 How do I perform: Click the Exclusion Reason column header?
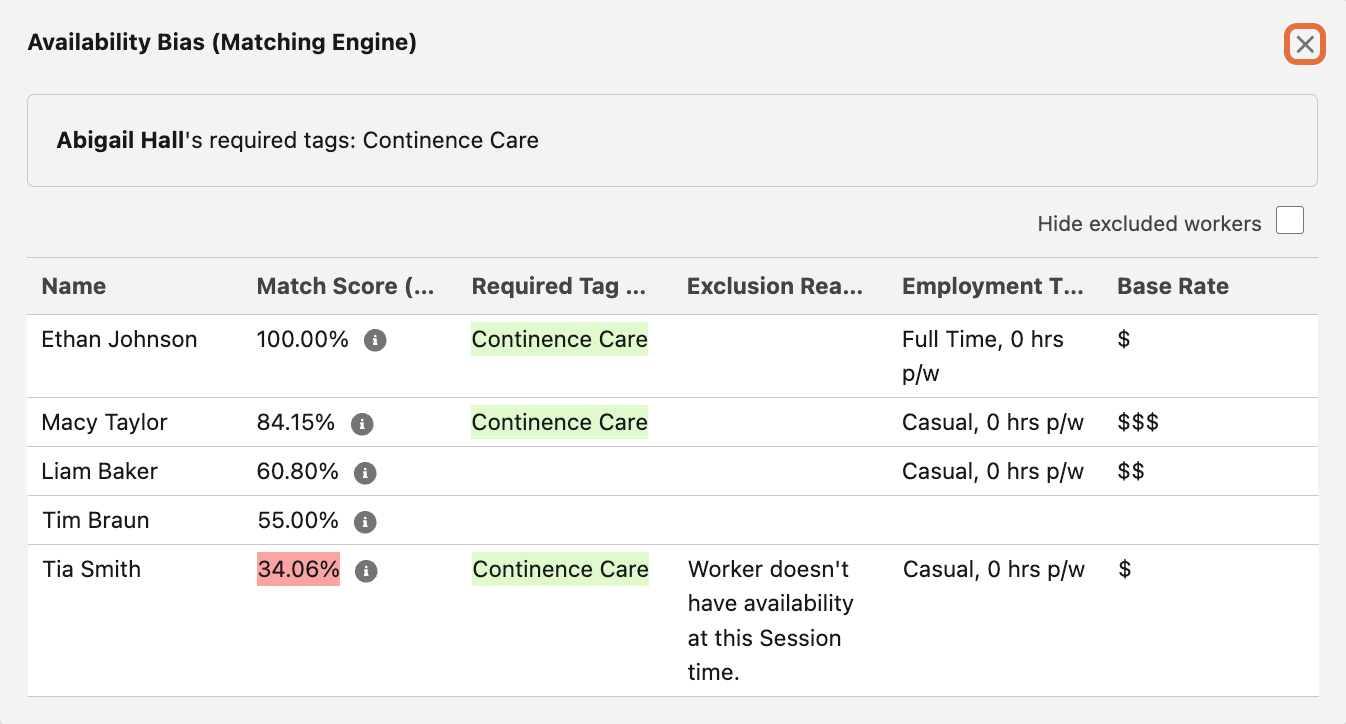(x=775, y=286)
